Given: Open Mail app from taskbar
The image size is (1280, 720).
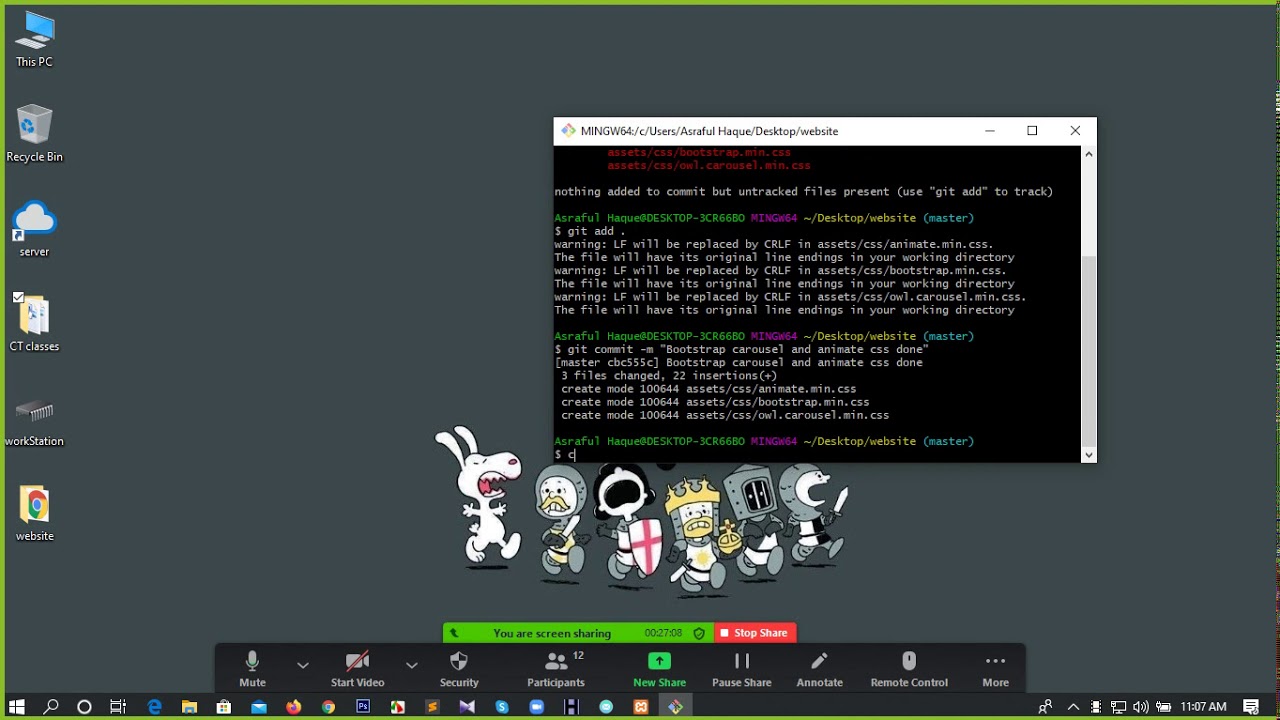Looking at the screenshot, I should (x=259, y=707).
